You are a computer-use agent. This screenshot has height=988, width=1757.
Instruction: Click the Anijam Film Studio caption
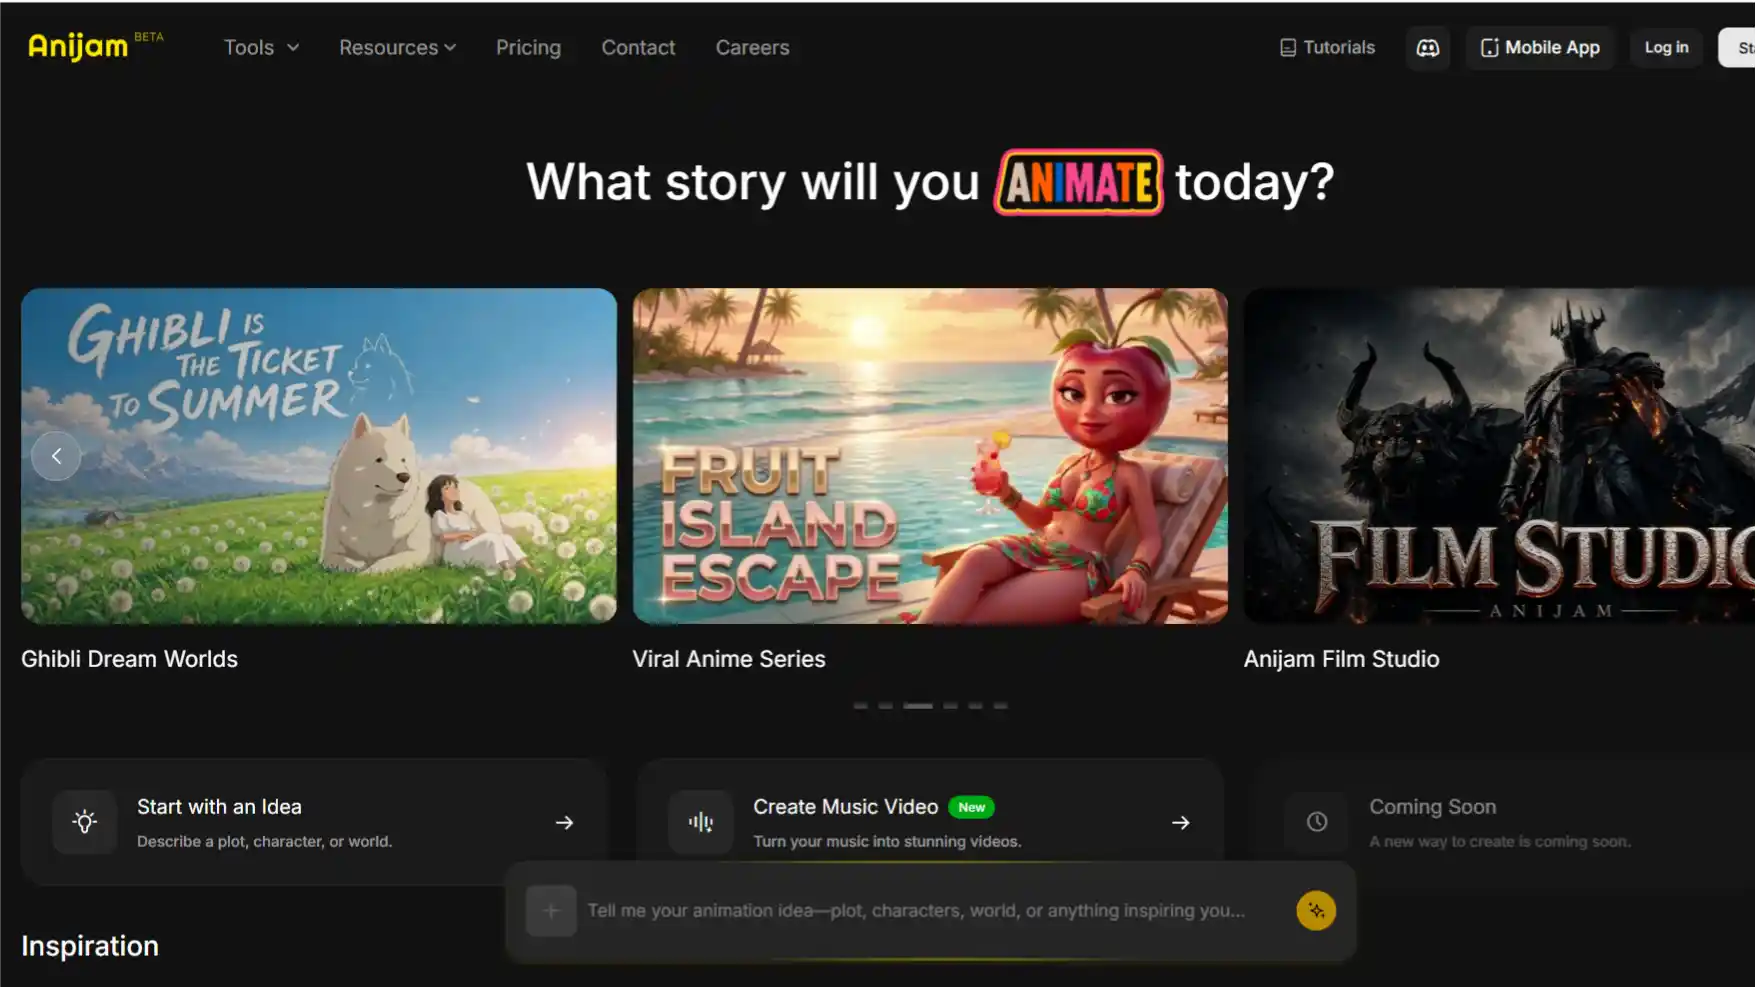click(x=1341, y=659)
